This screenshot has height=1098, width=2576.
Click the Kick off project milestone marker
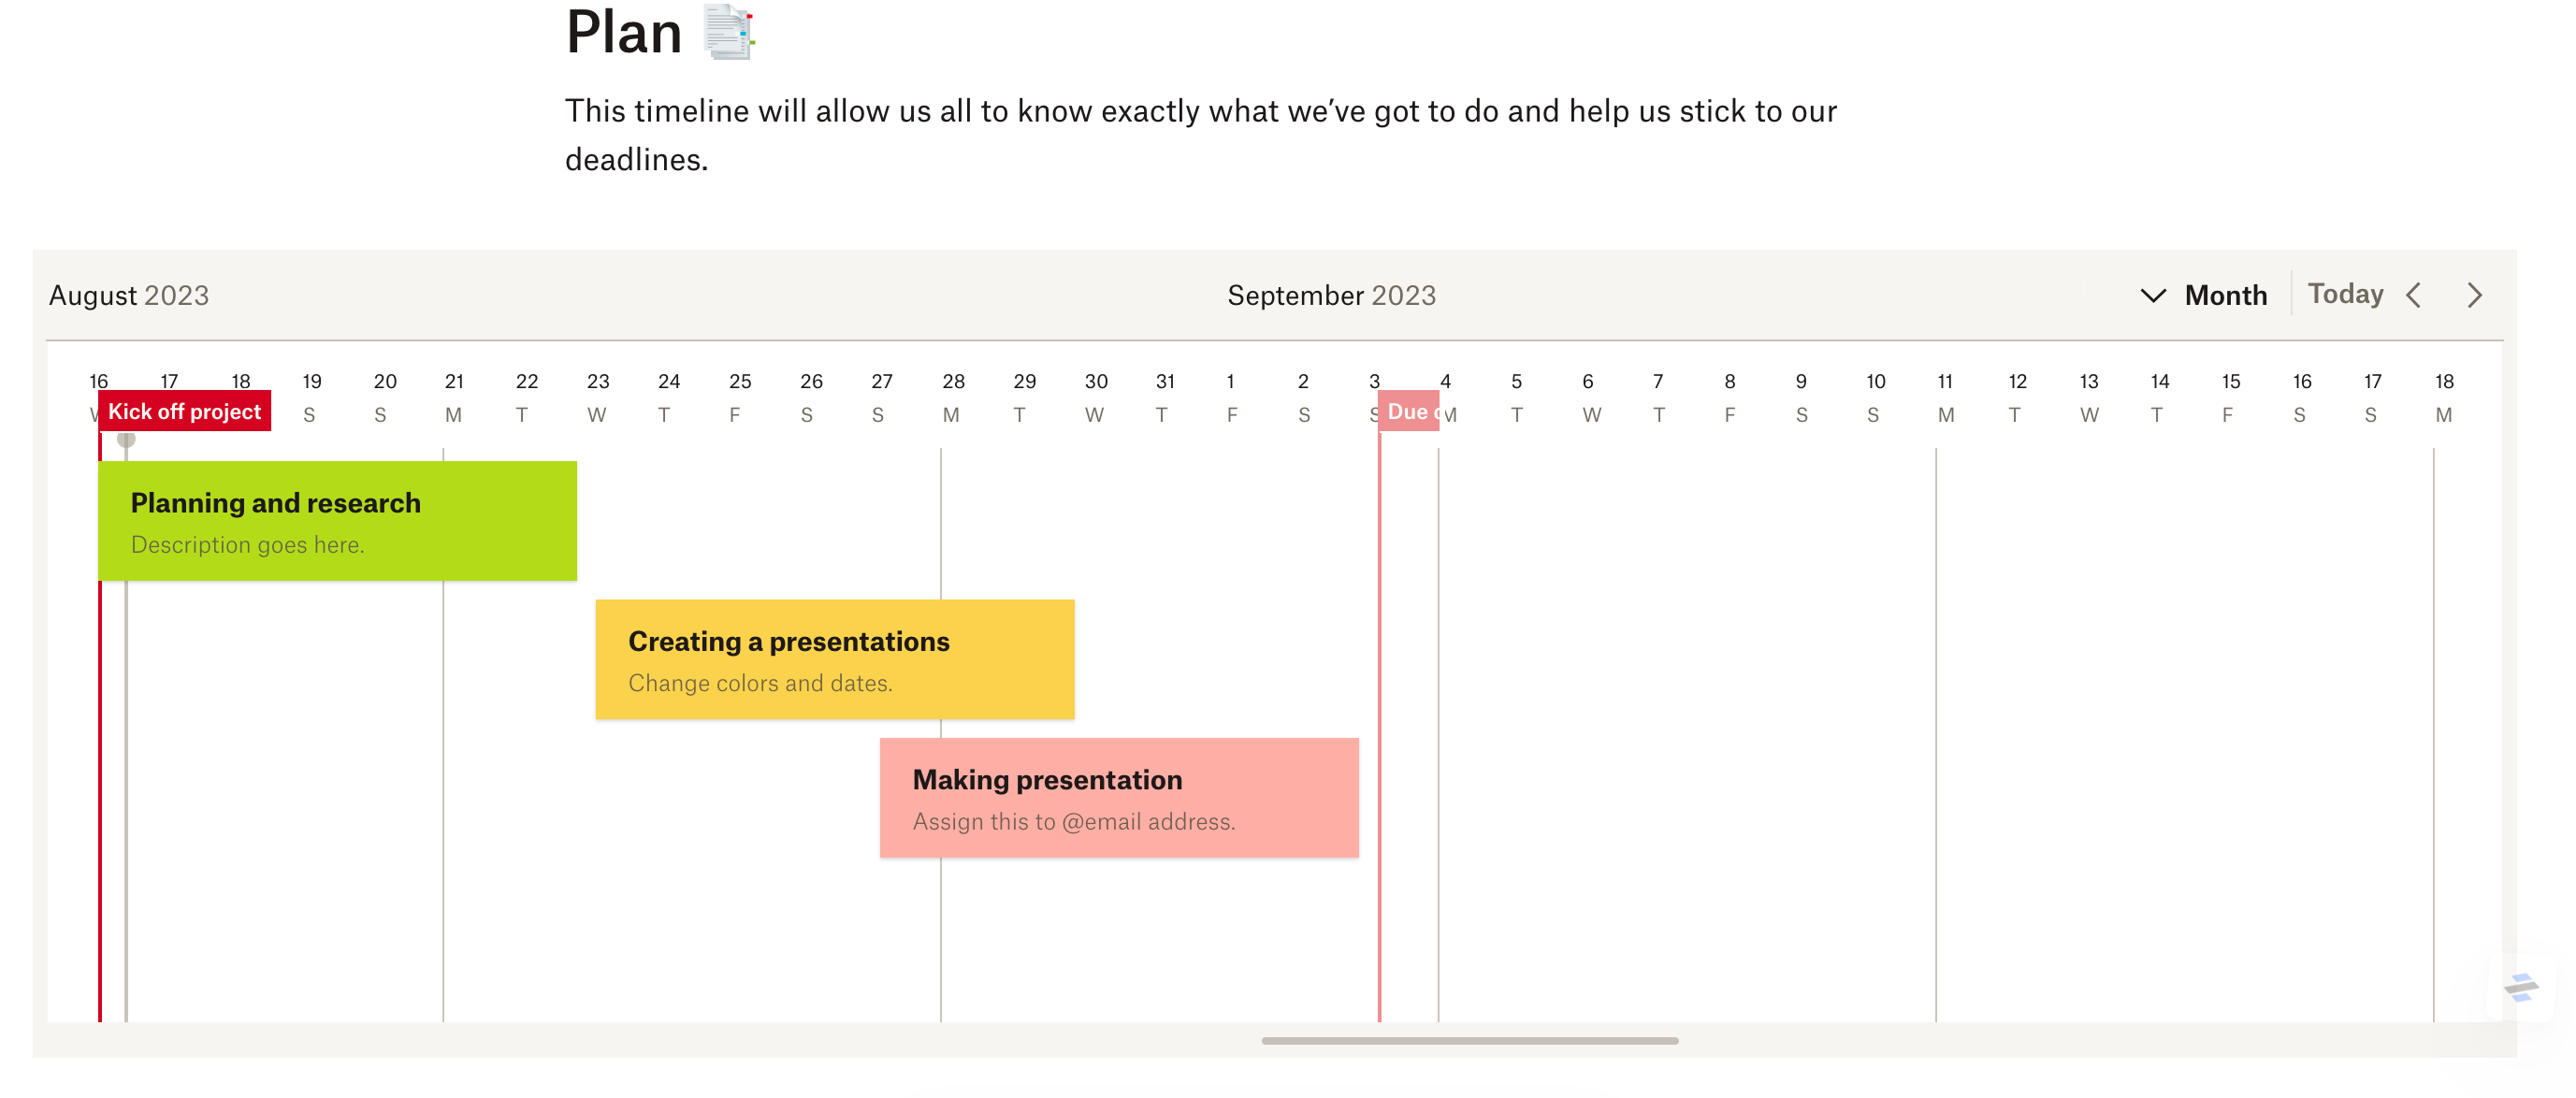[187, 412]
